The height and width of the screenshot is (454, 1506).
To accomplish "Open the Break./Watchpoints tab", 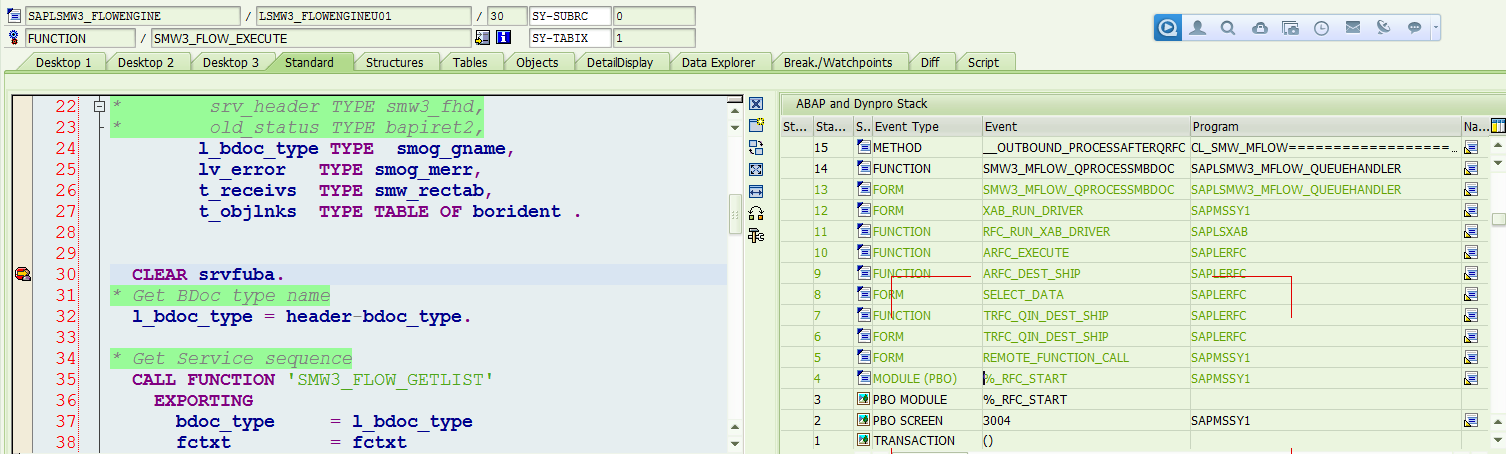I will pyautogui.click(x=838, y=62).
